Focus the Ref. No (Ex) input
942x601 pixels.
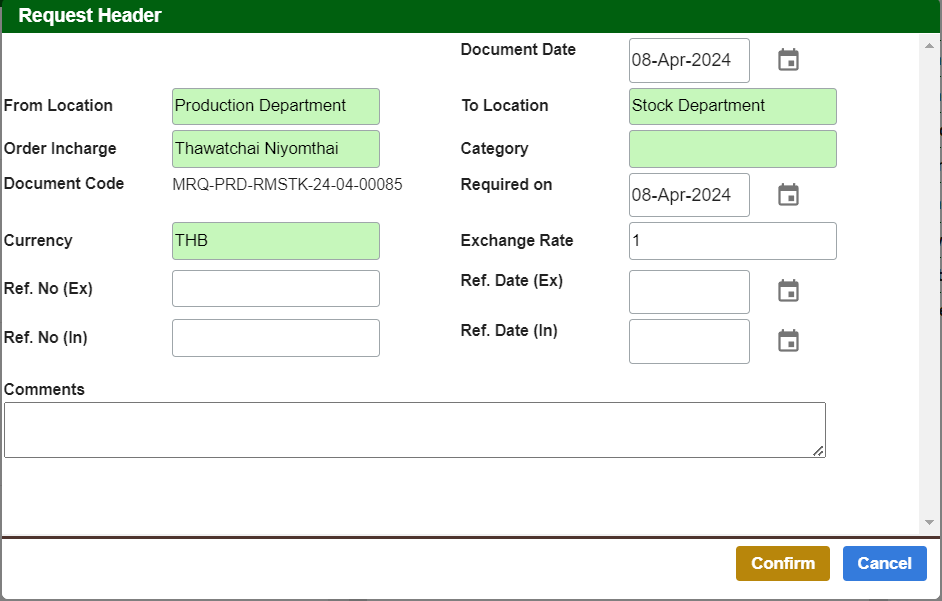click(x=276, y=288)
